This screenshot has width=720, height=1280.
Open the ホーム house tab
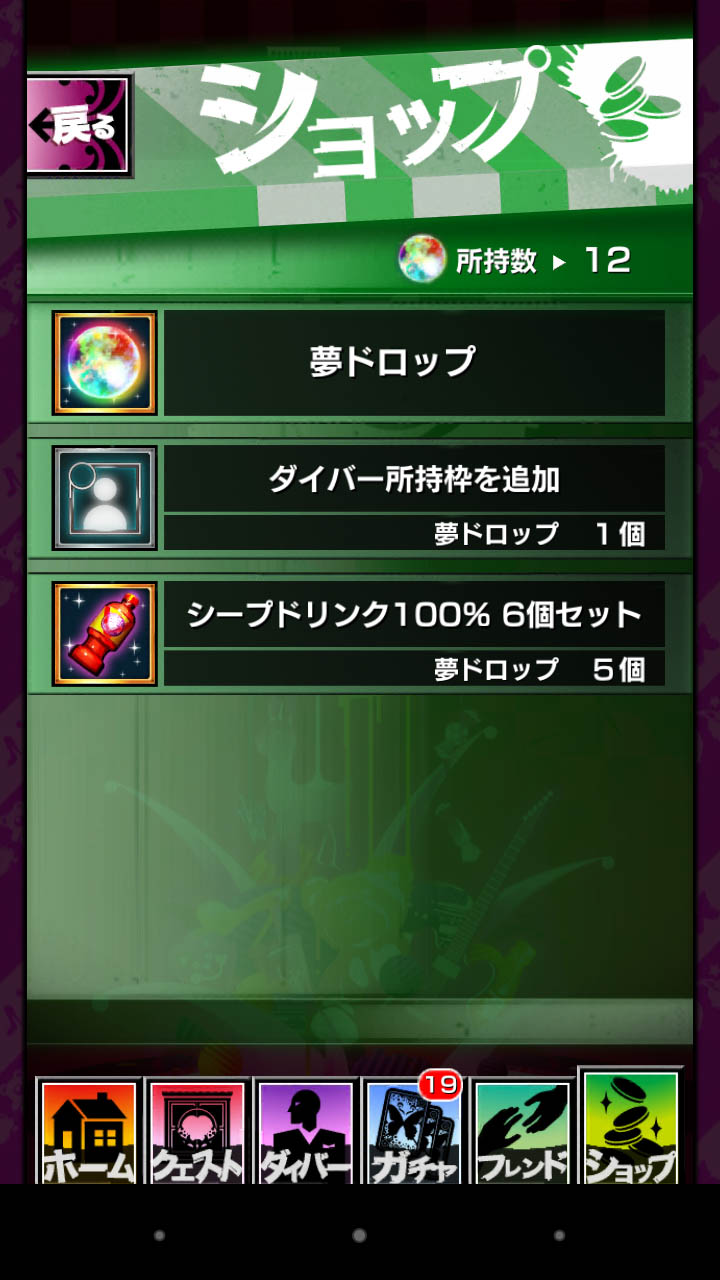tap(89, 1132)
